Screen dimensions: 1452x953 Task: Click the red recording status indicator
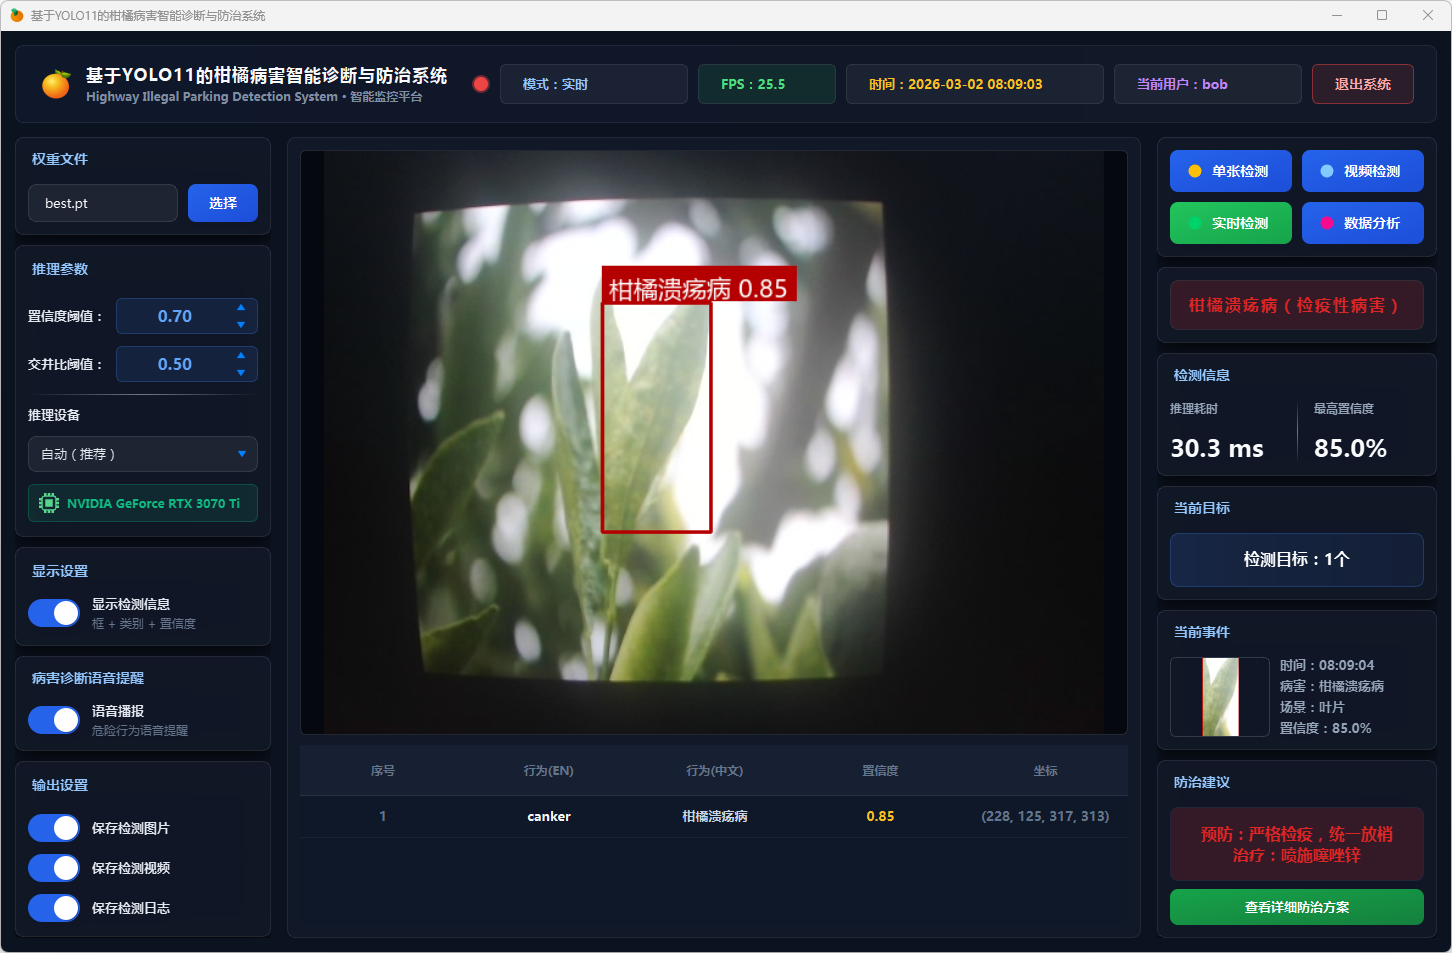(481, 84)
